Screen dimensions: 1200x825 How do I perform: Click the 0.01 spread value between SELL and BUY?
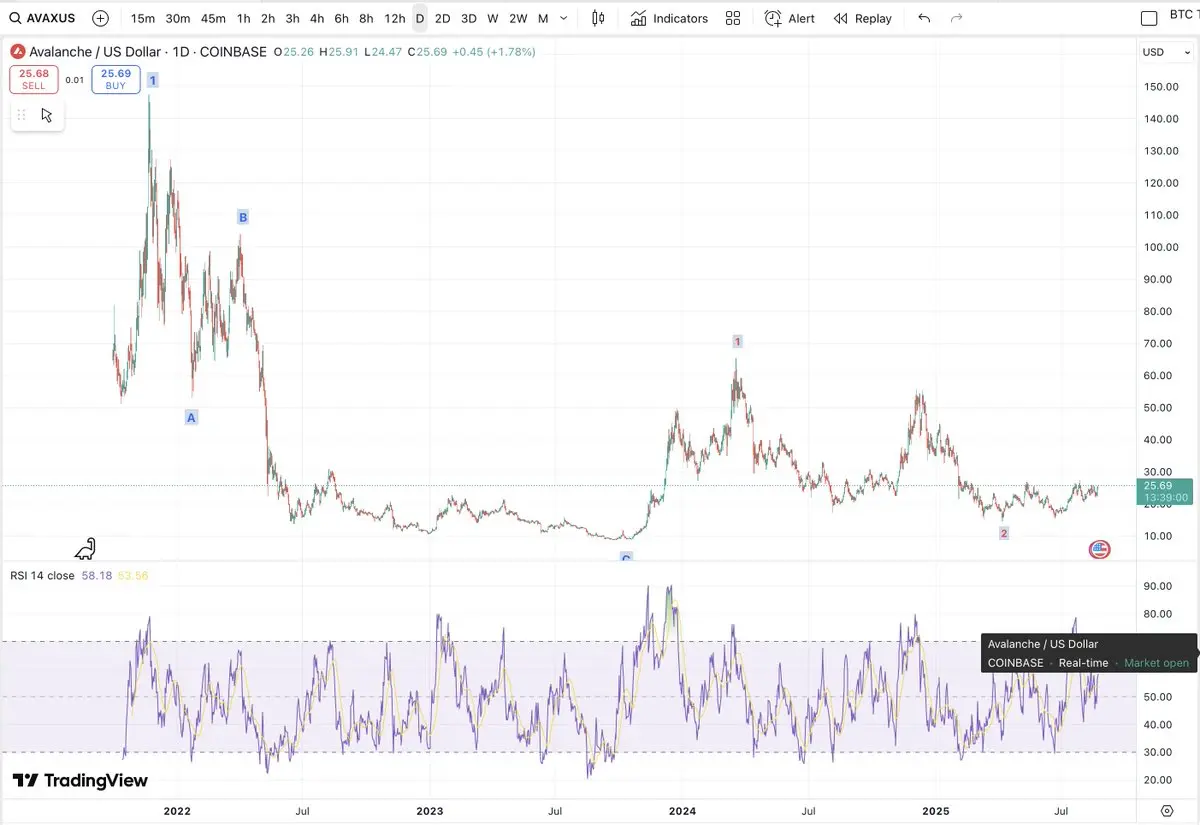coord(75,80)
